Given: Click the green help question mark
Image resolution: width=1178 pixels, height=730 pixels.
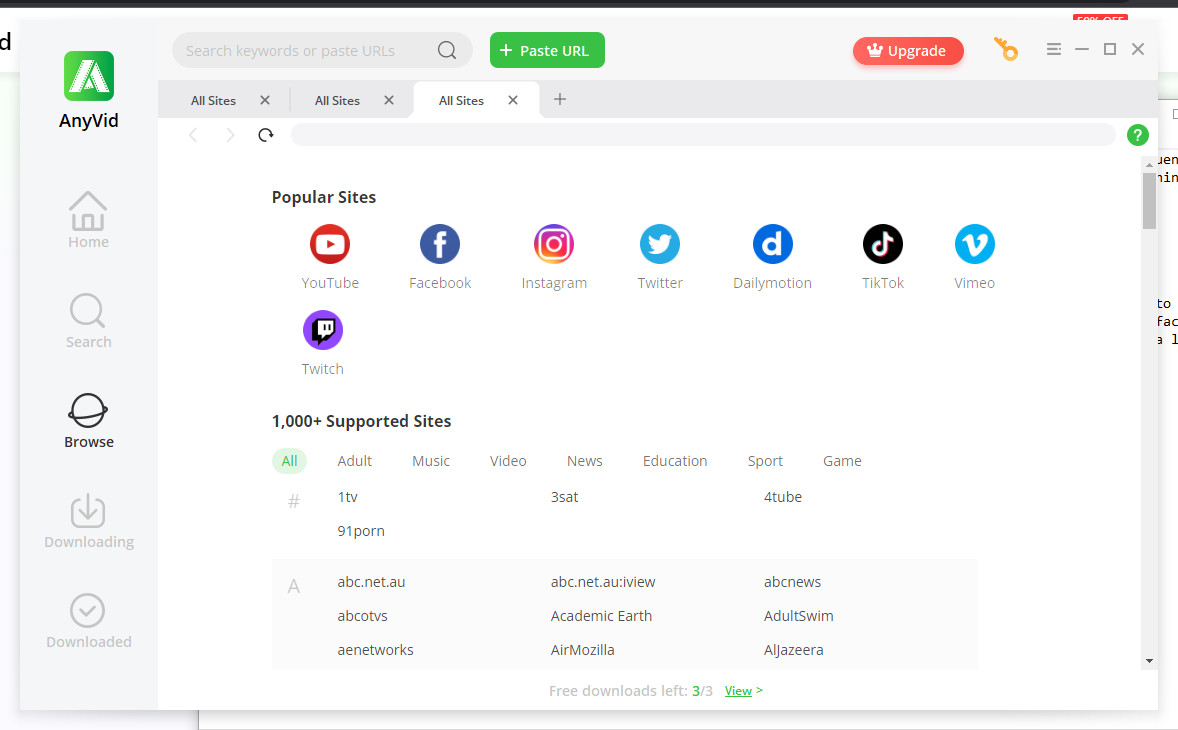Looking at the screenshot, I should coord(1137,135).
